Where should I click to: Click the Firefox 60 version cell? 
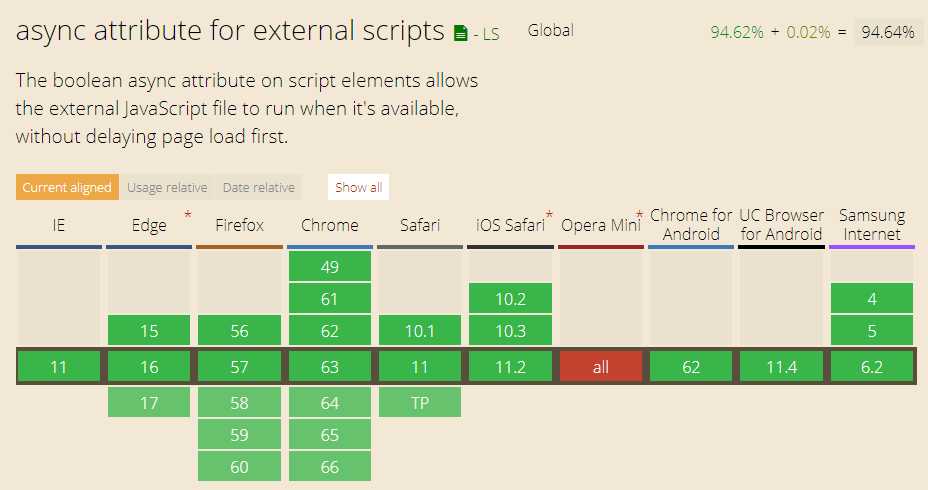click(239, 466)
